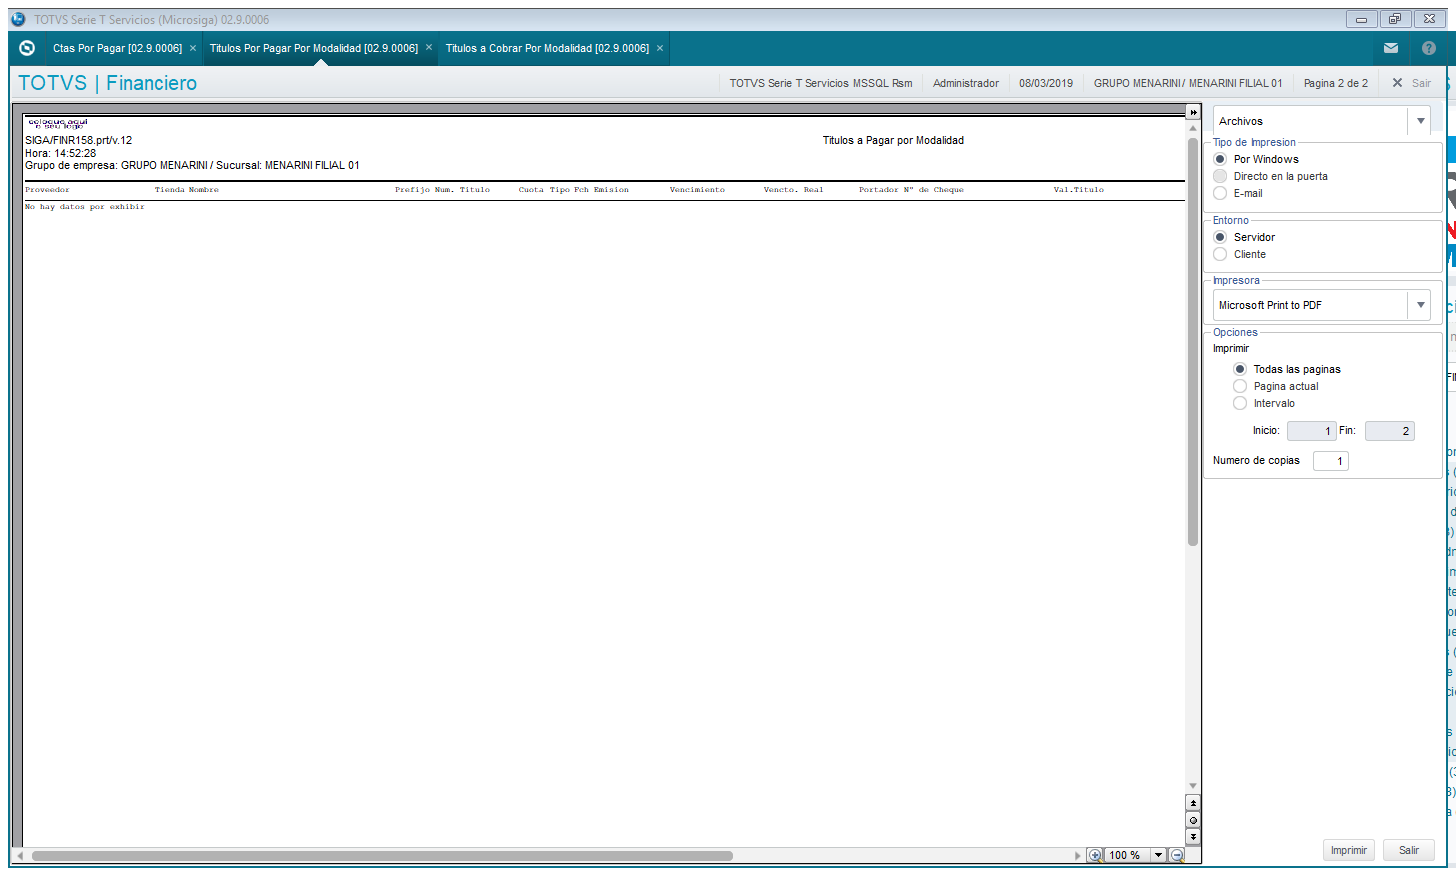Click vertical scrollbar up arrow of preview
This screenshot has height=876, width=1456.
pyautogui.click(x=1193, y=129)
